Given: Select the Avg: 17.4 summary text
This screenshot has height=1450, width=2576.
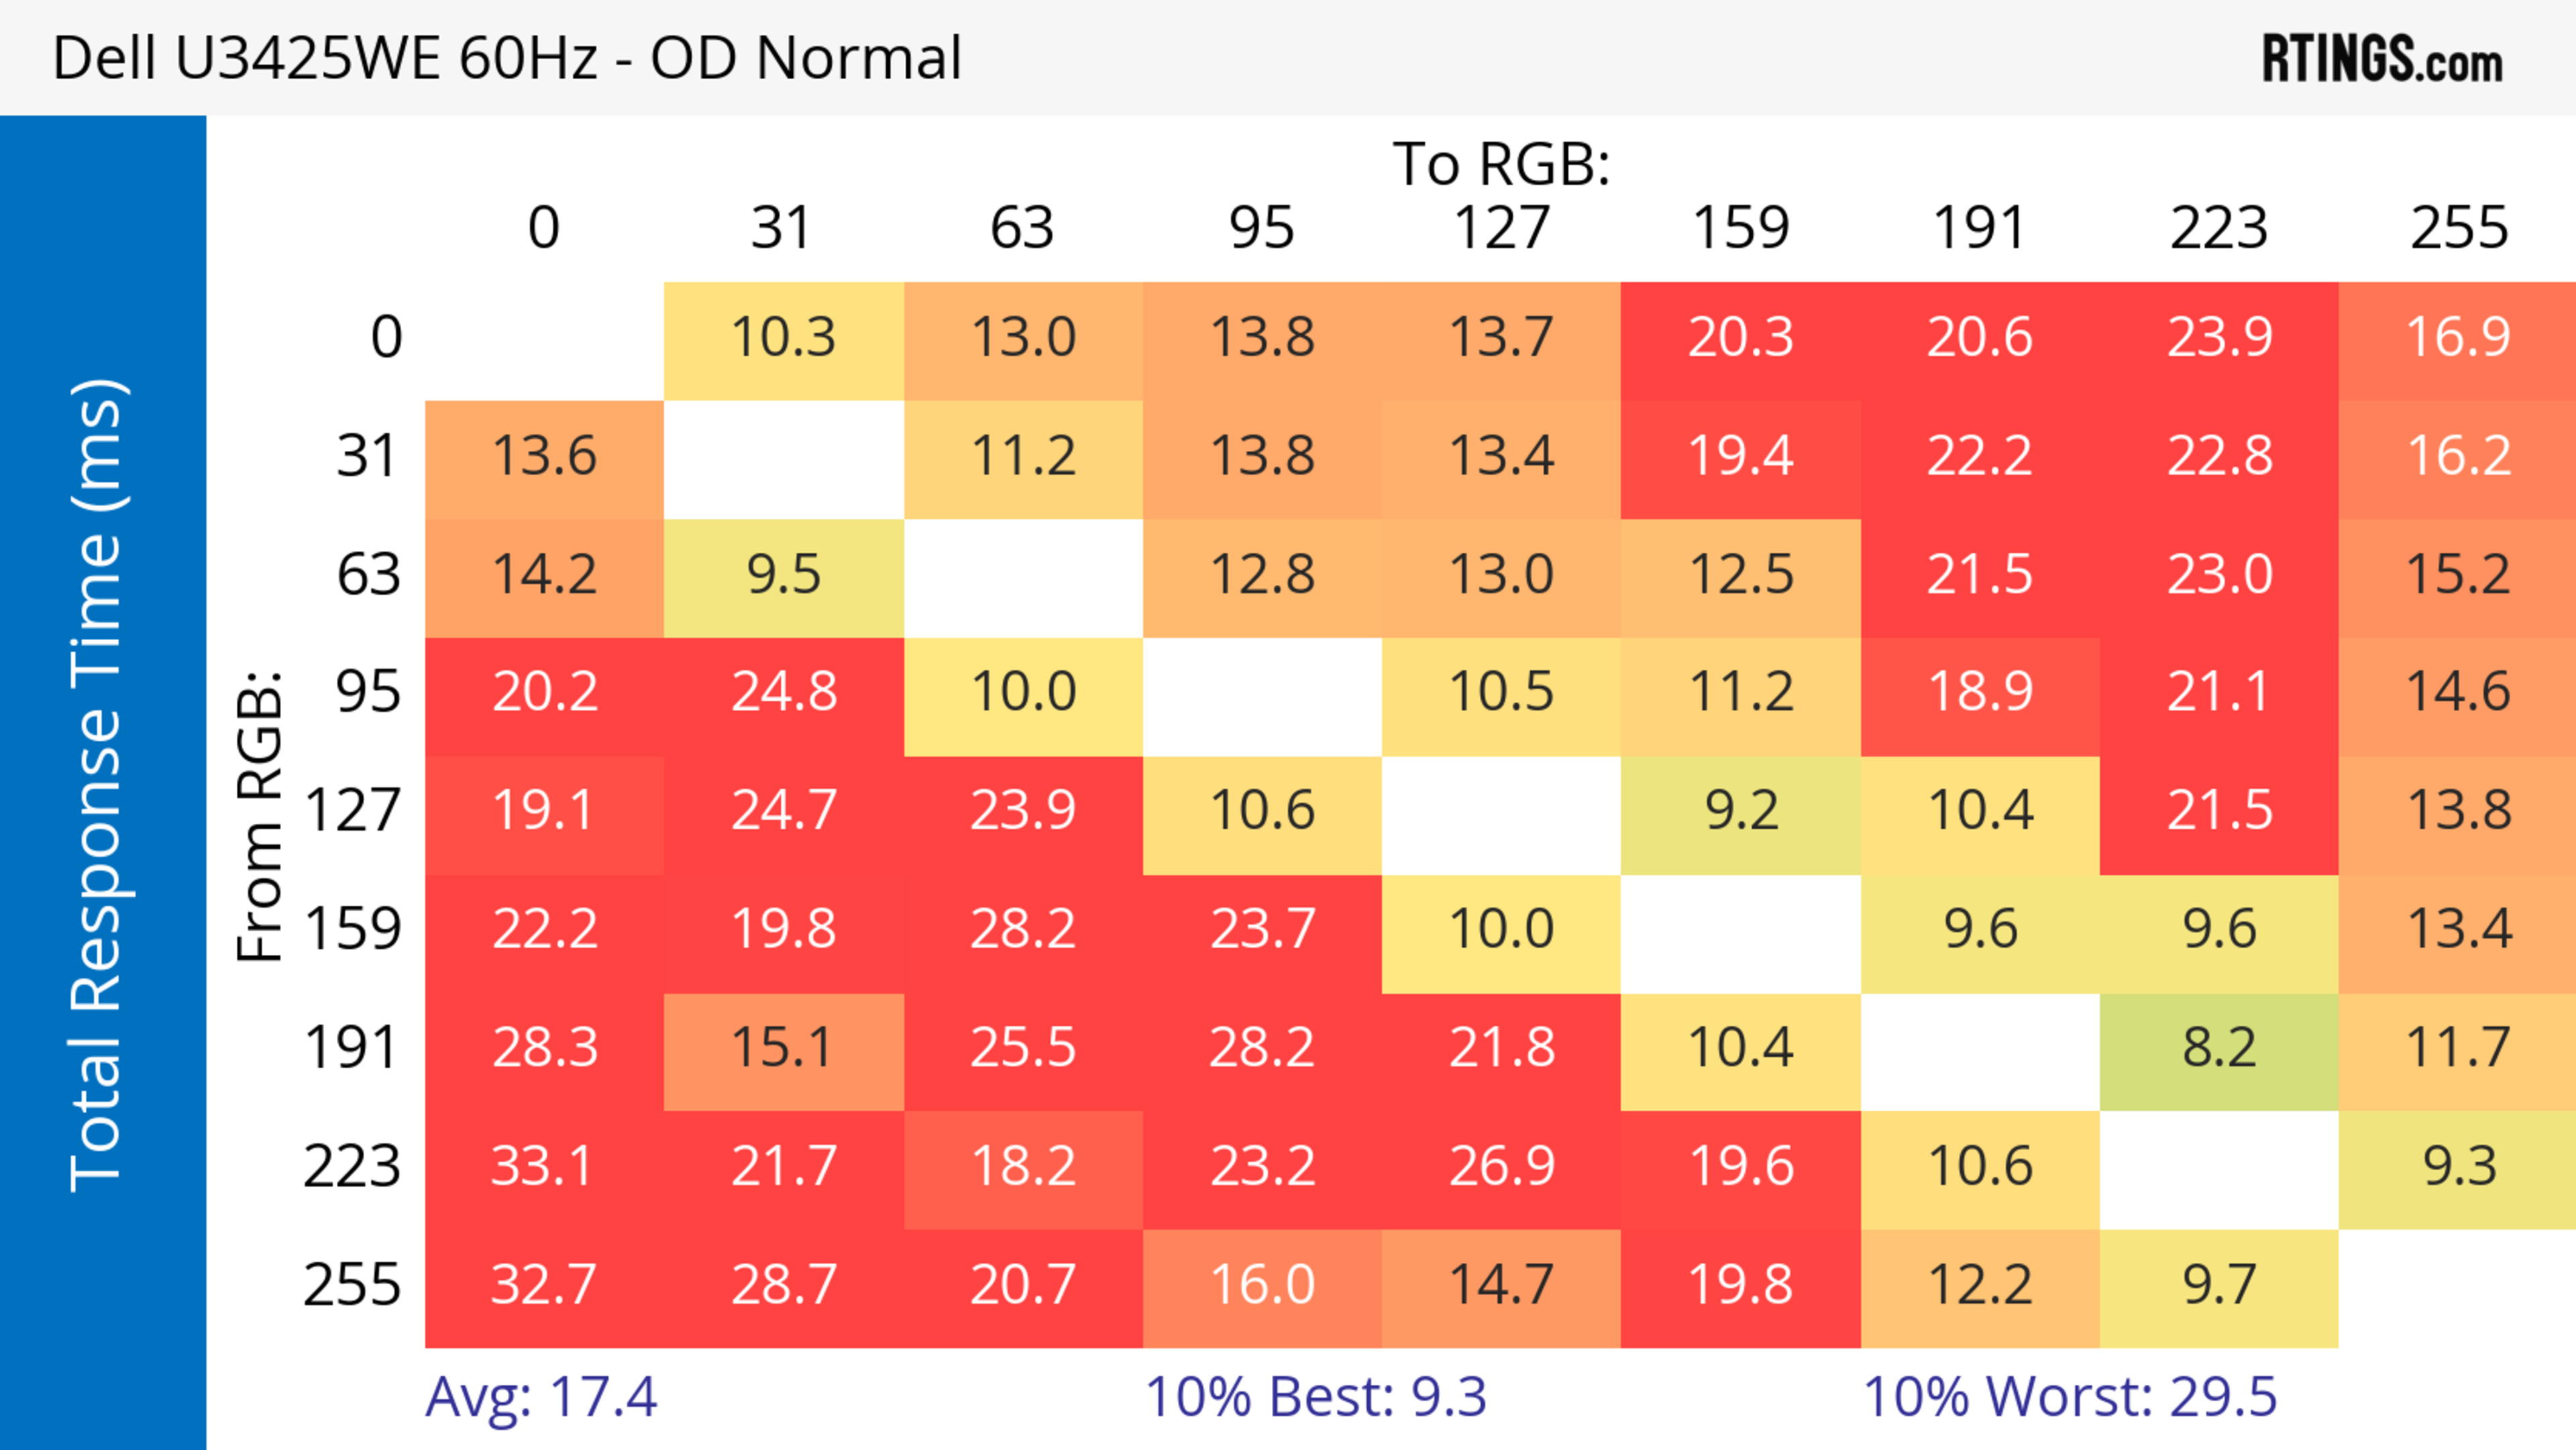Looking at the screenshot, I should 541,1396.
